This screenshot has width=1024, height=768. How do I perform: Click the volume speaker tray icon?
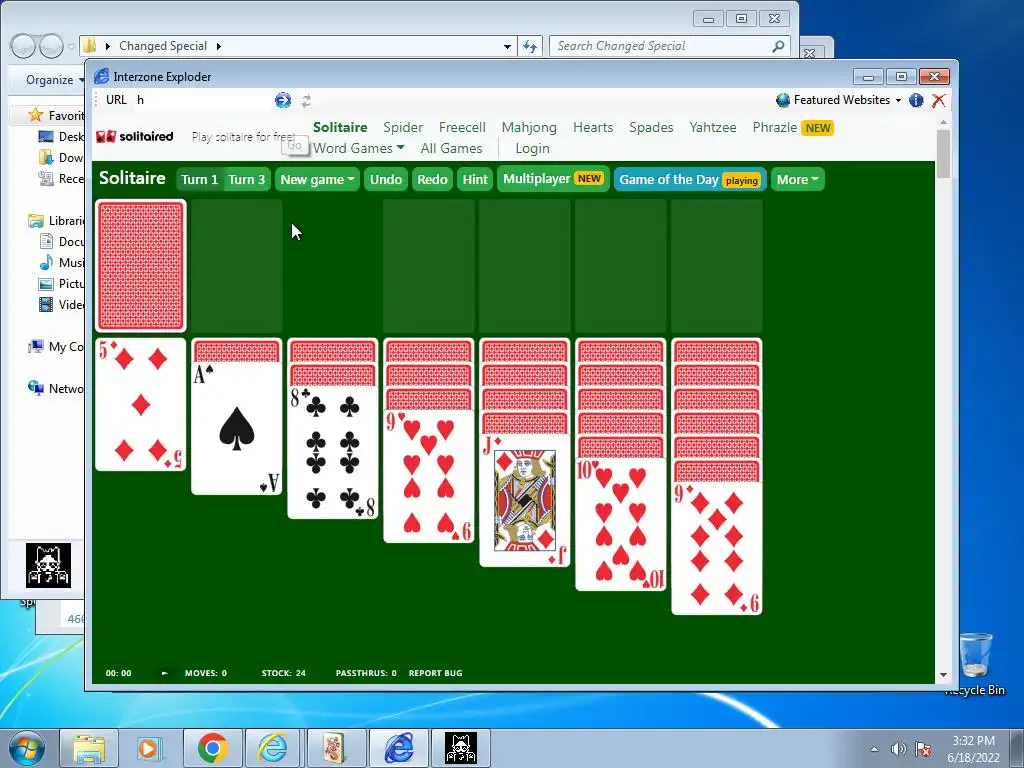(x=899, y=748)
